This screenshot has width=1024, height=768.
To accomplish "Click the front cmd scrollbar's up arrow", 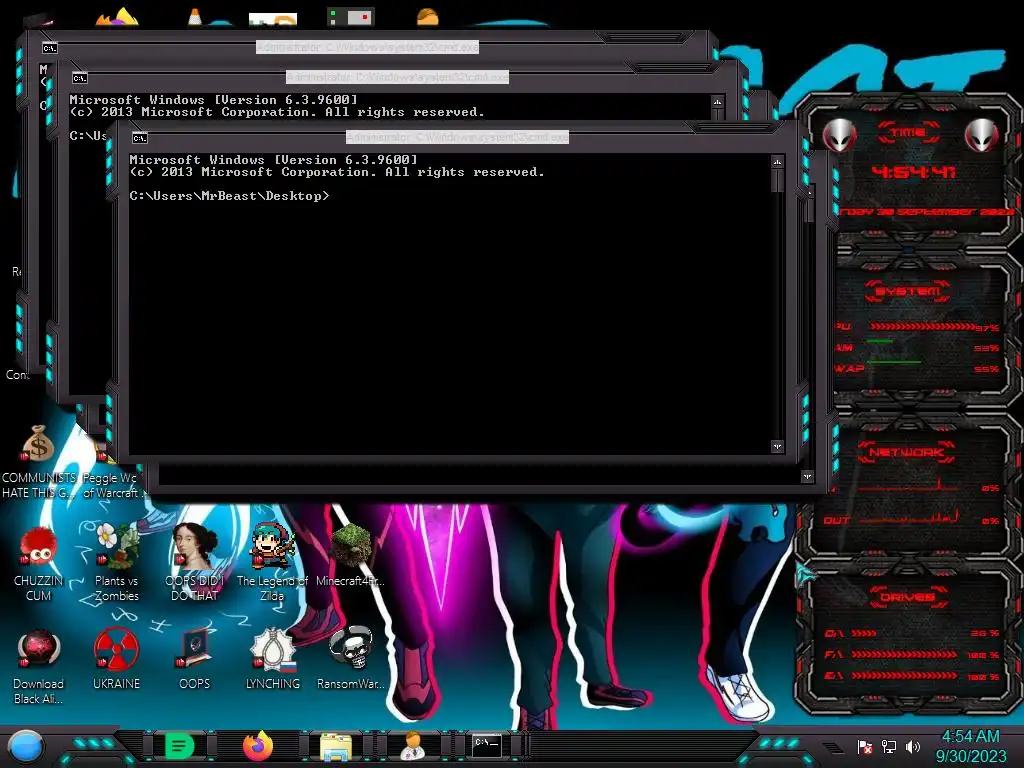I will (x=777, y=162).
